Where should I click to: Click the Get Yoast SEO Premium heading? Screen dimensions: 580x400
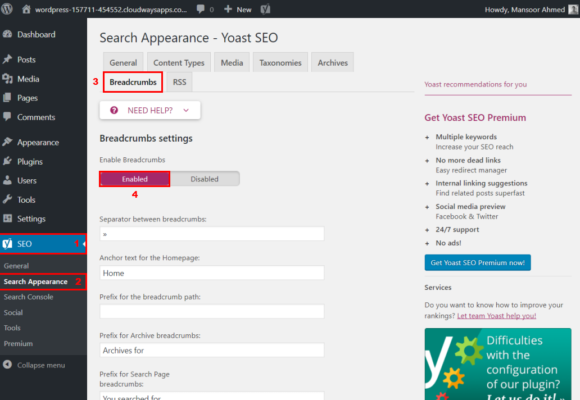(475, 118)
